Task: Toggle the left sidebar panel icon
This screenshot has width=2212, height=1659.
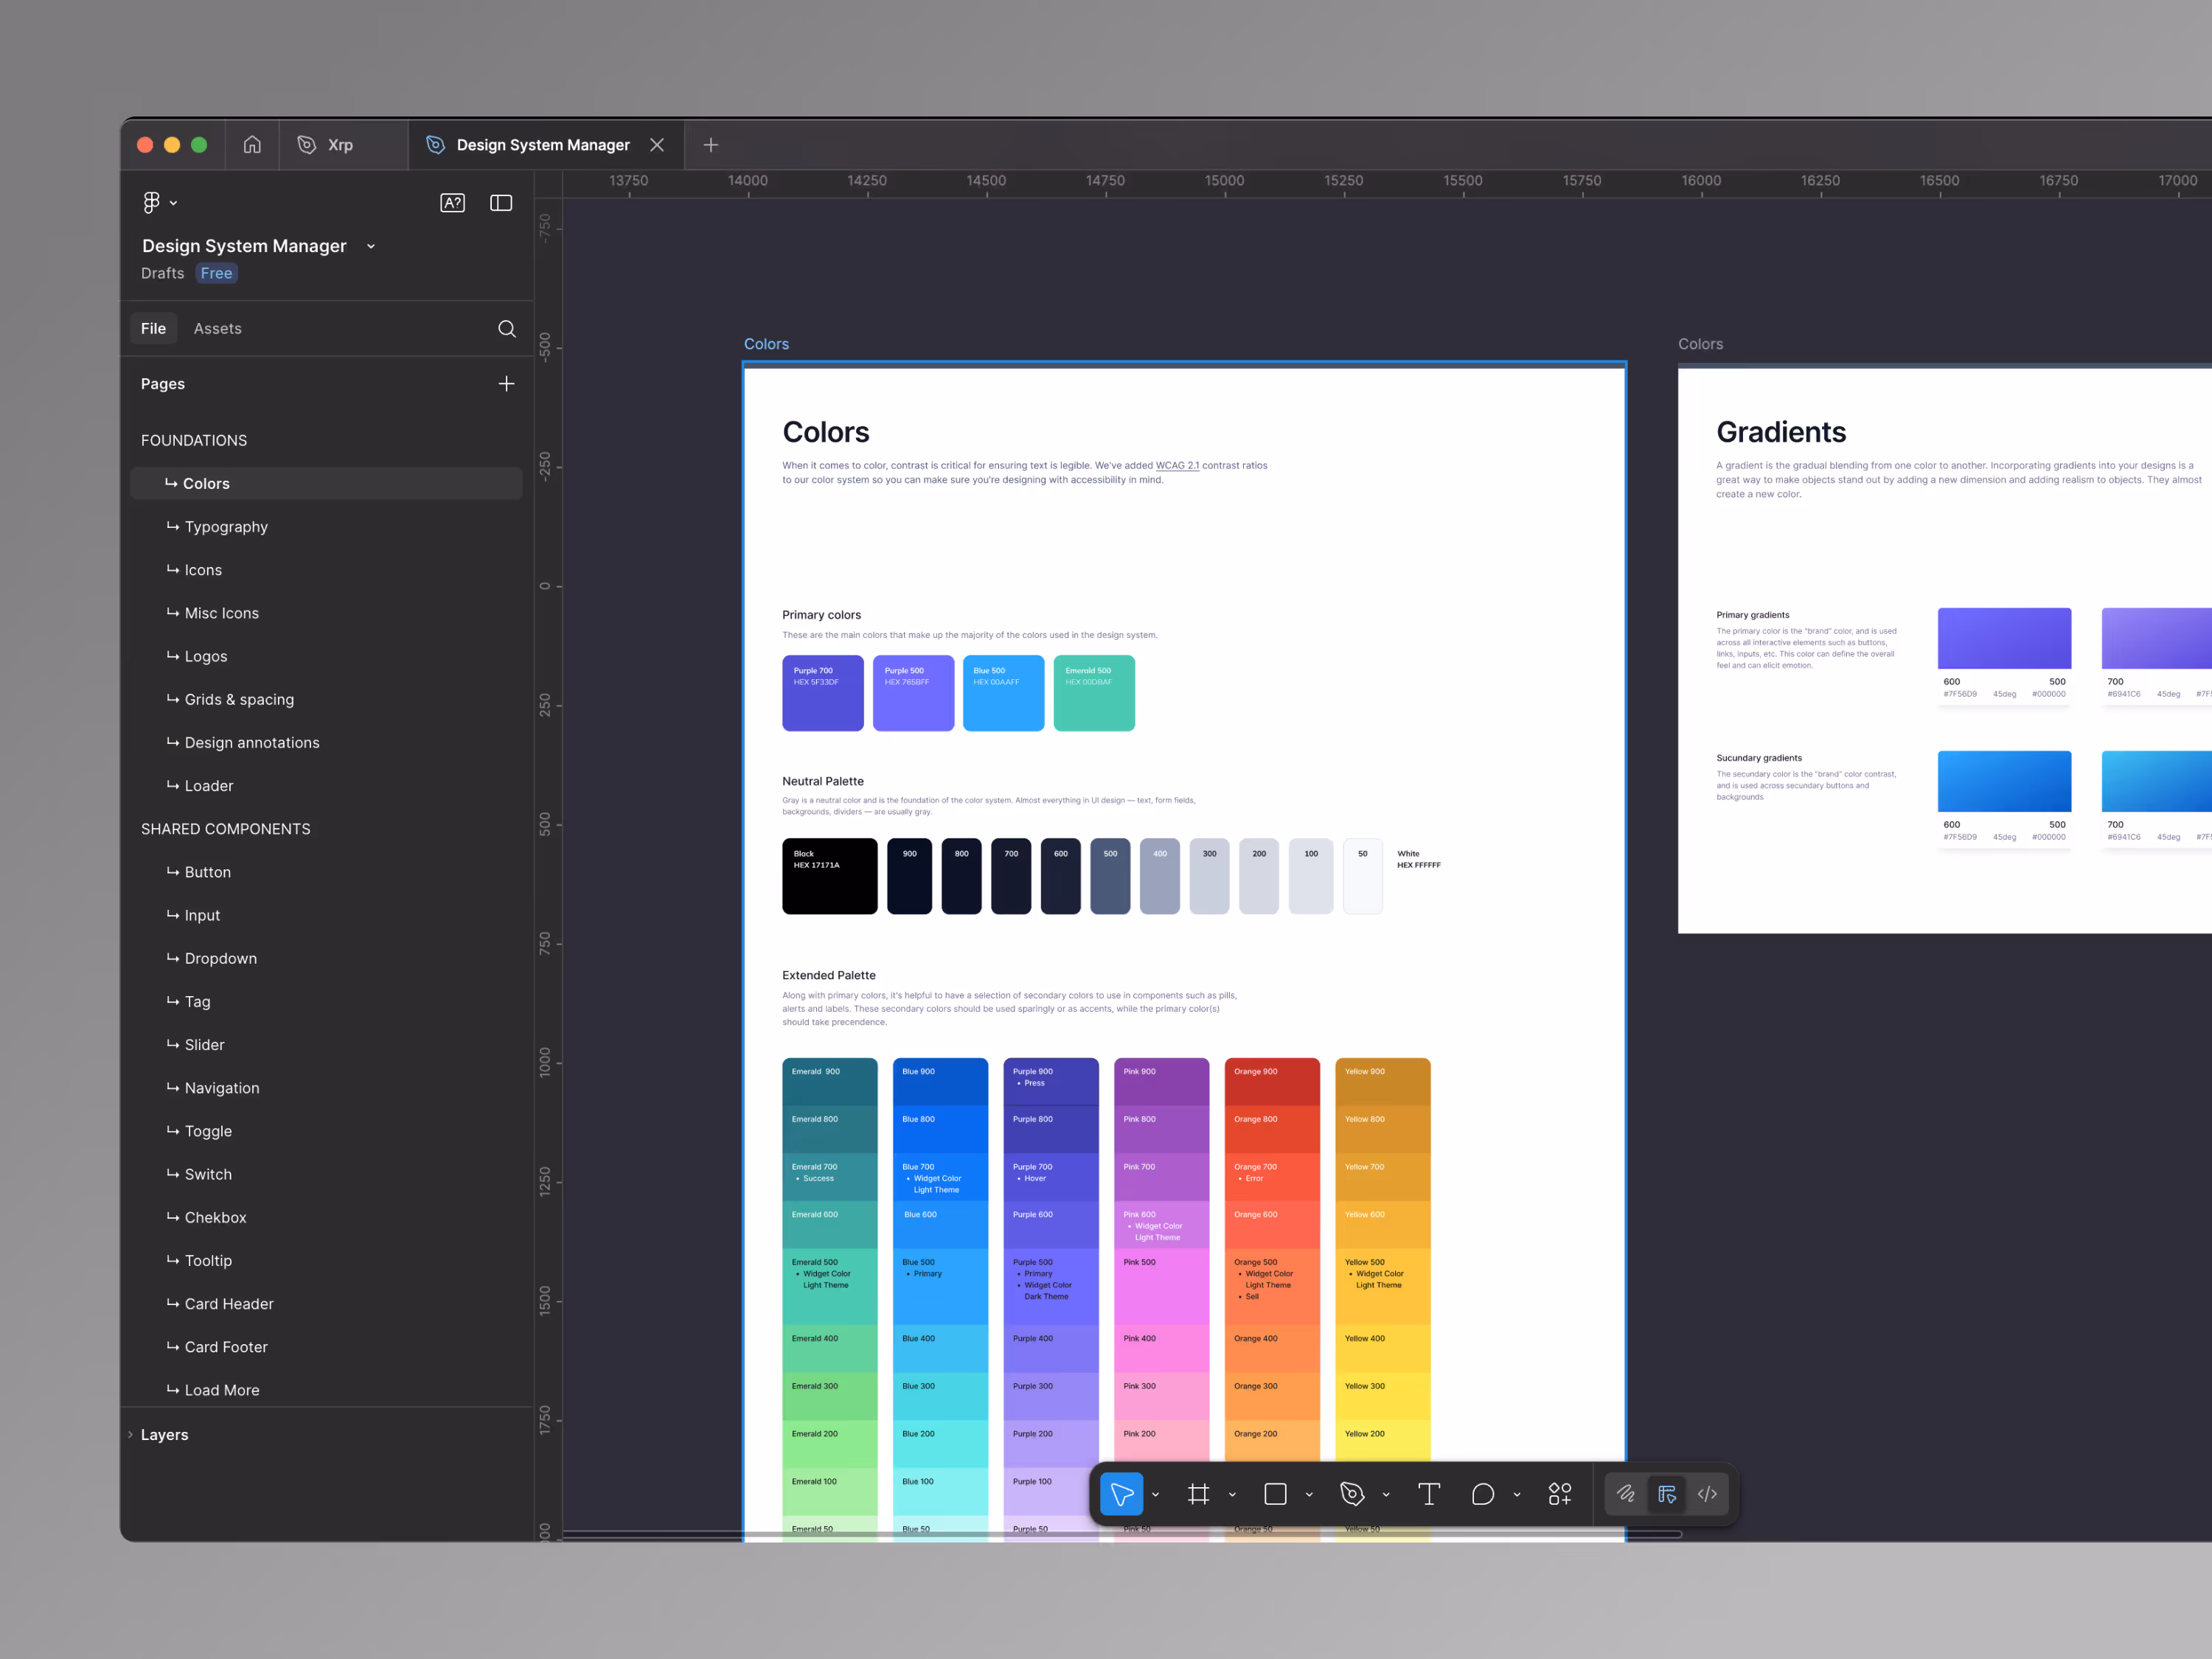Action: tap(500, 202)
